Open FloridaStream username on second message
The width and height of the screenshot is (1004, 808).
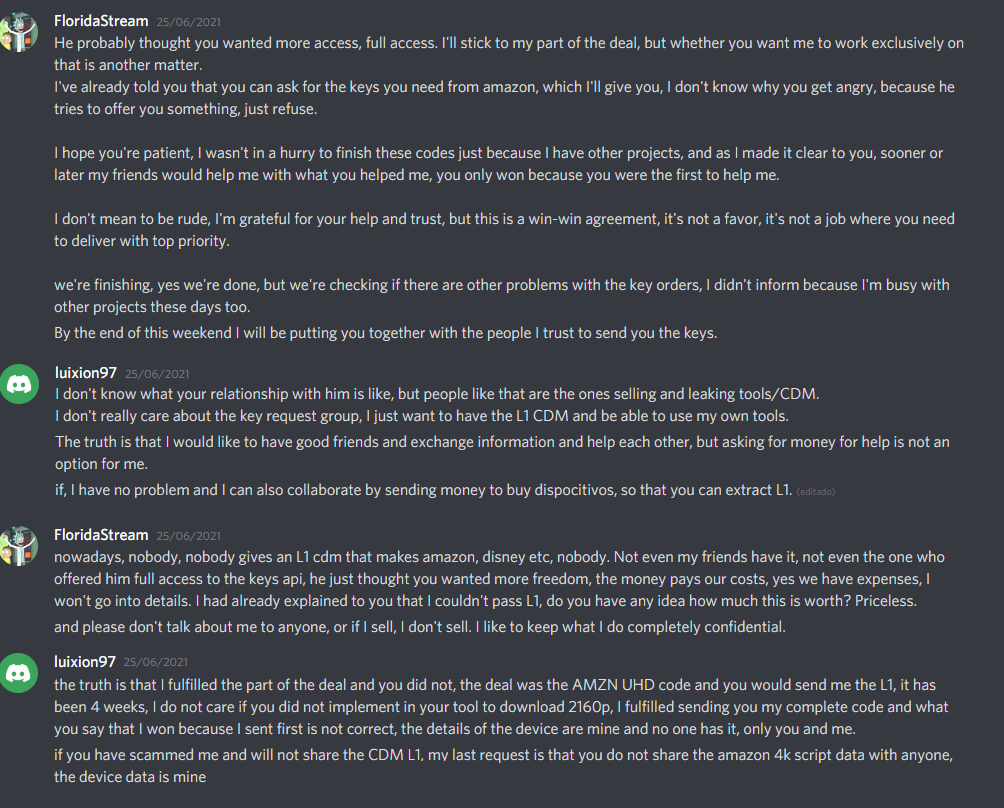coord(101,535)
